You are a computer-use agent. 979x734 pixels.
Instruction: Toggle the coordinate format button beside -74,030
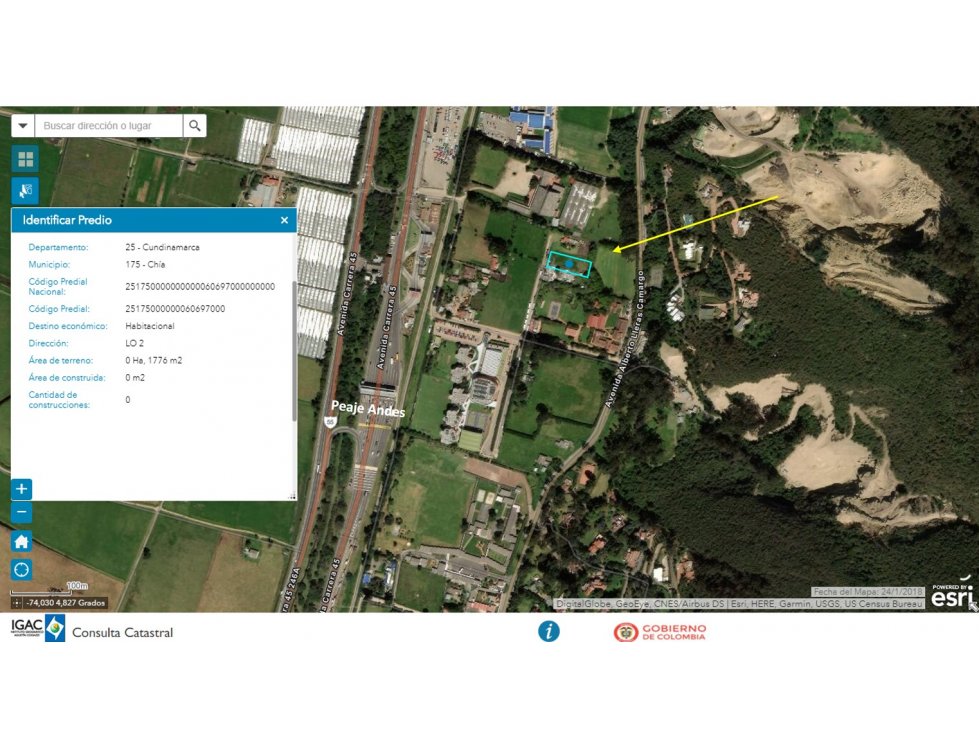(x=17, y=603)
